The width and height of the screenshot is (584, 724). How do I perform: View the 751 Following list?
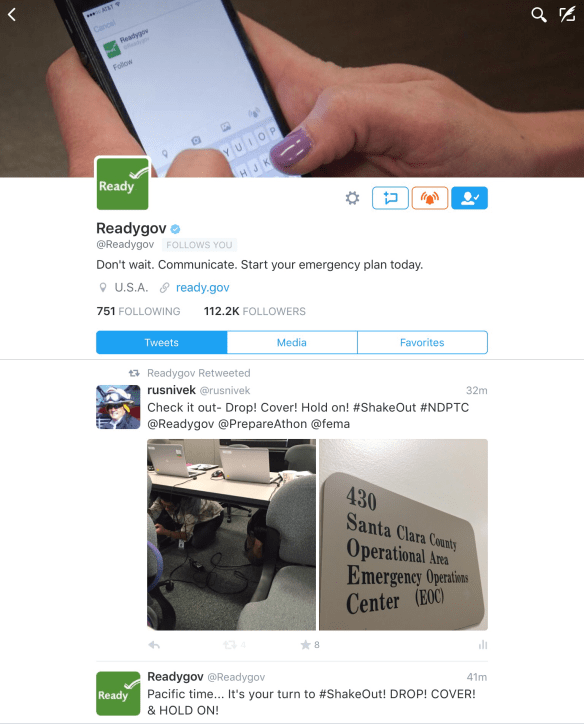point(138,311)
